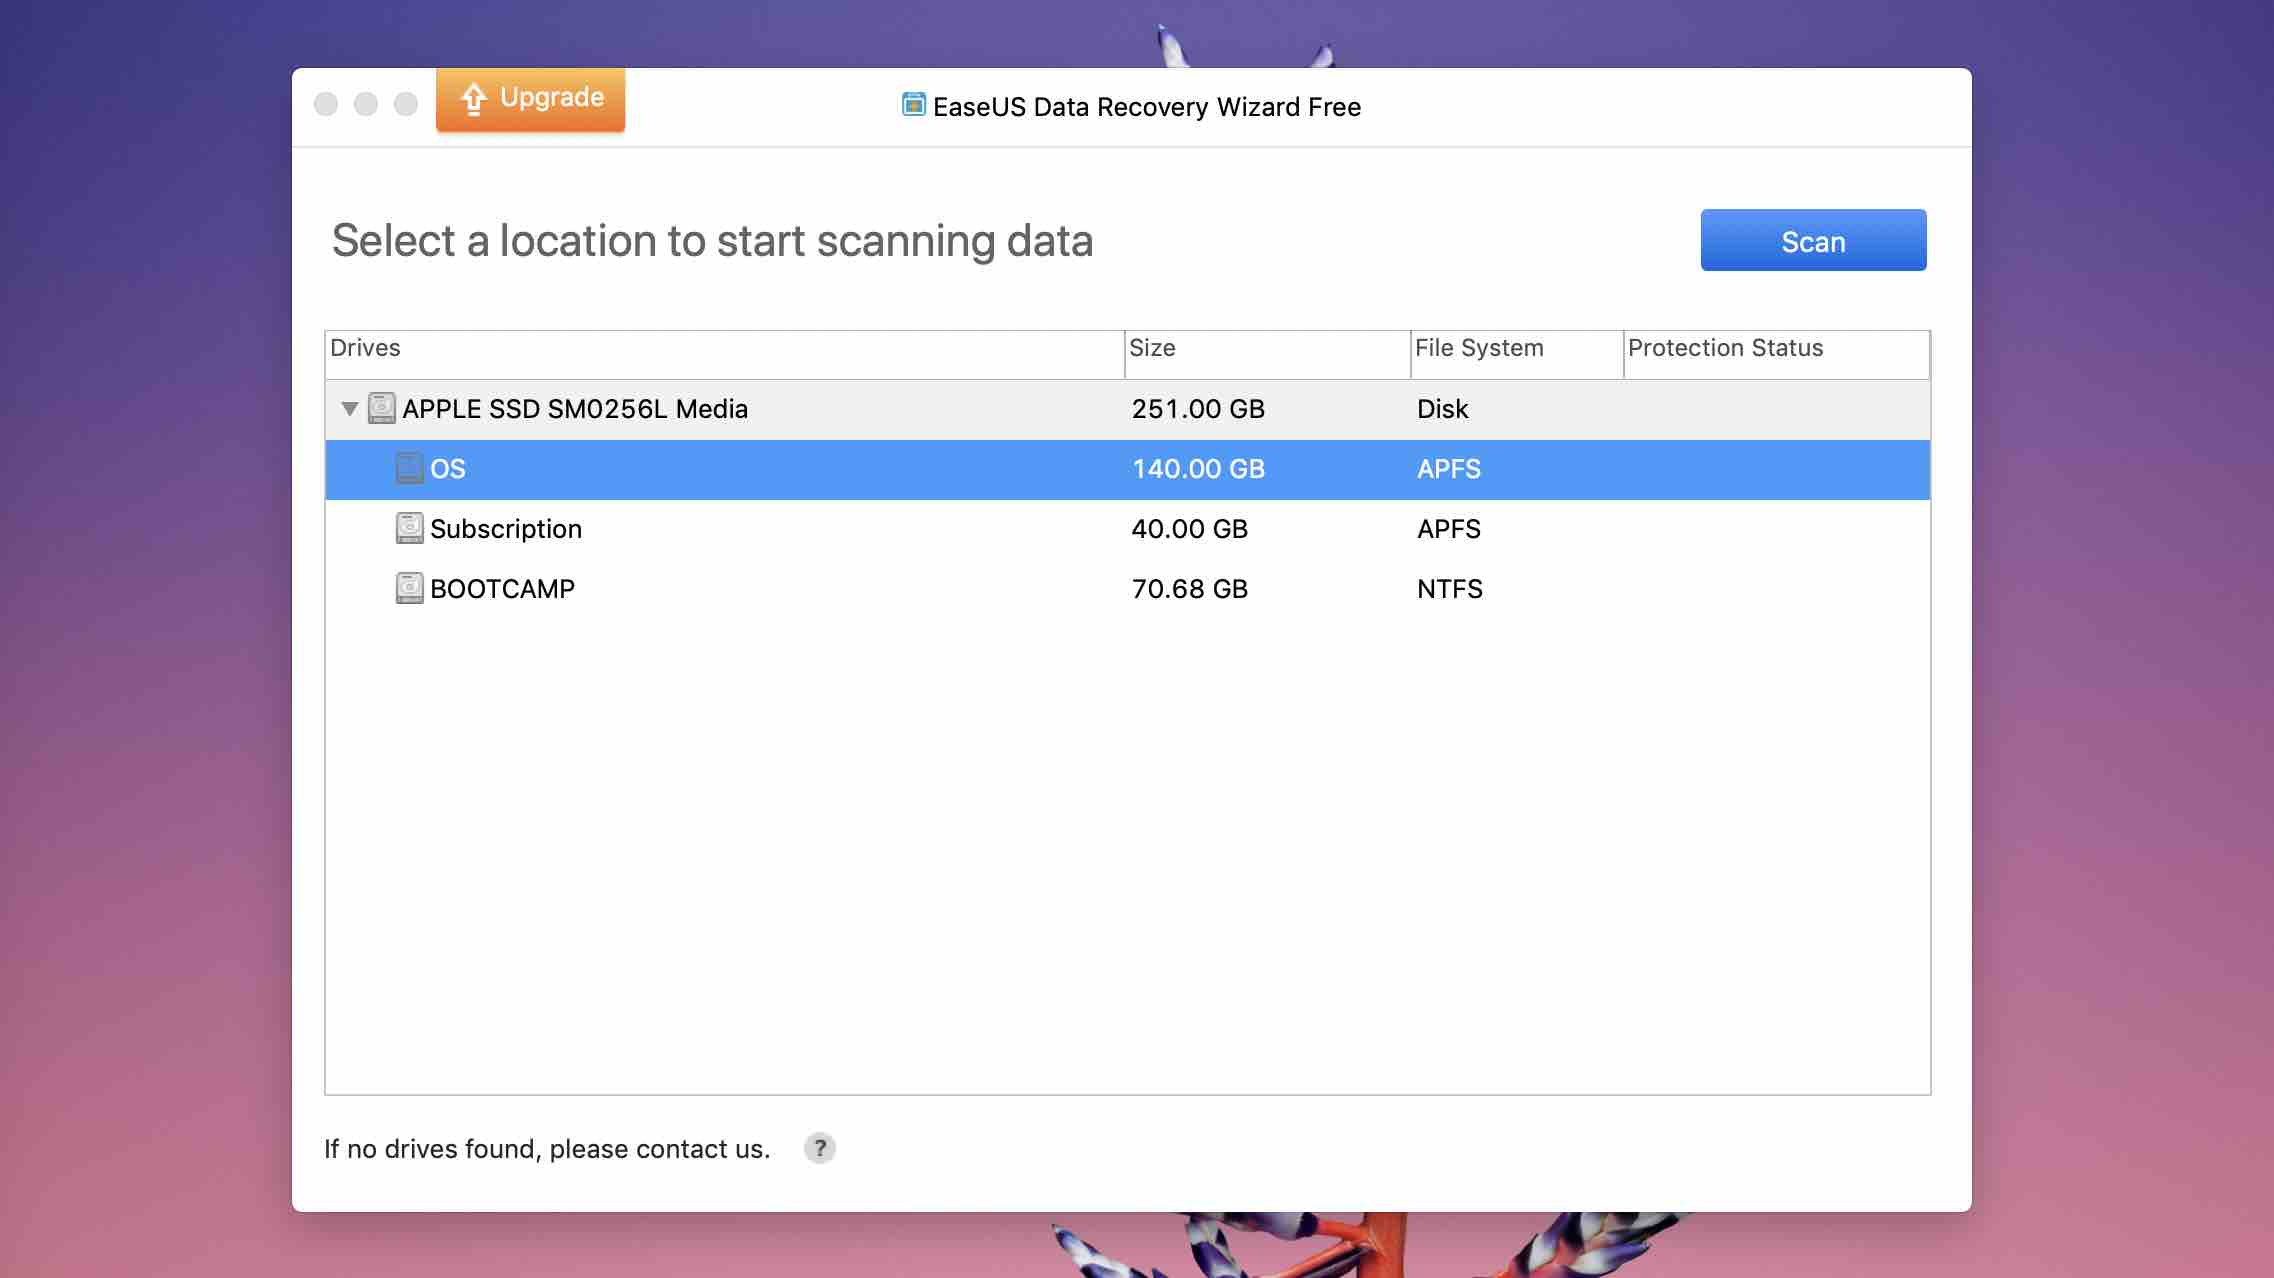
Task: Click the APFS cell in OS row
Action: (1448, 469)
